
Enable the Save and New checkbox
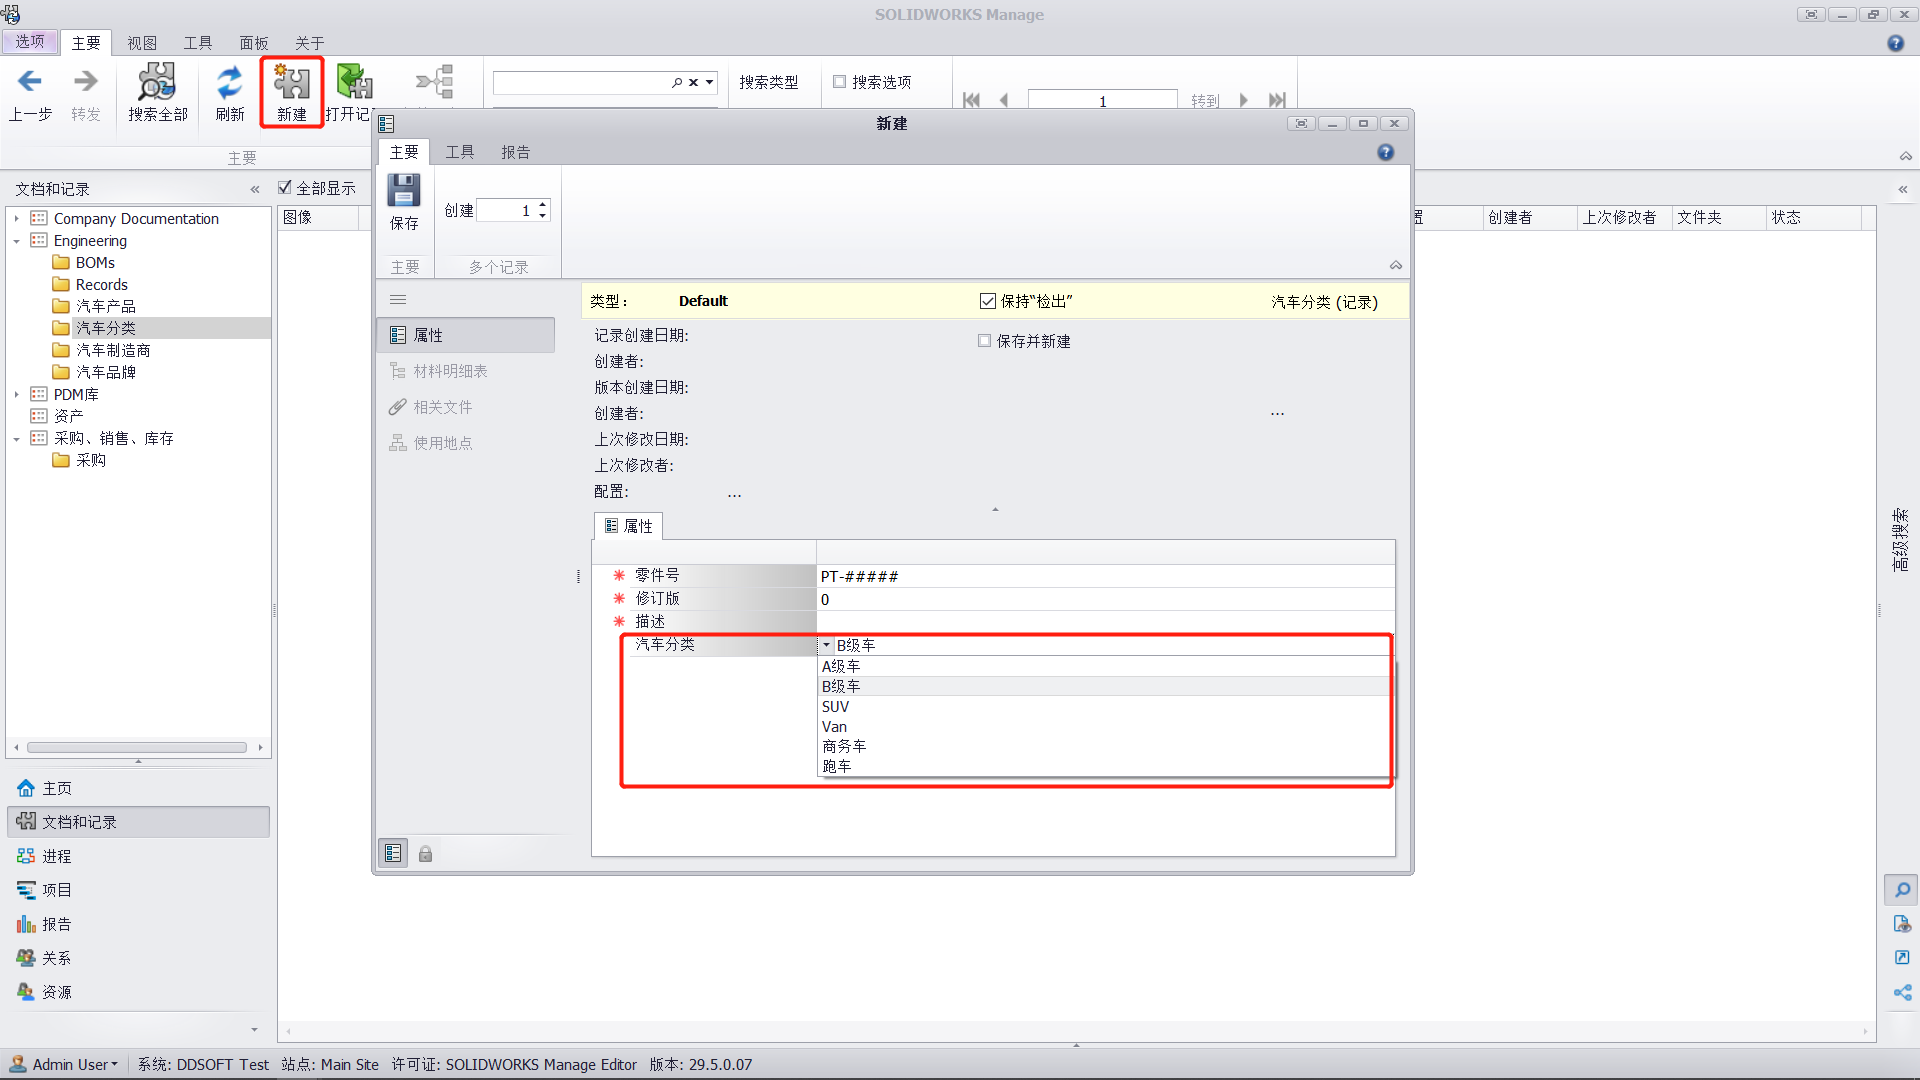click(984, 341)
